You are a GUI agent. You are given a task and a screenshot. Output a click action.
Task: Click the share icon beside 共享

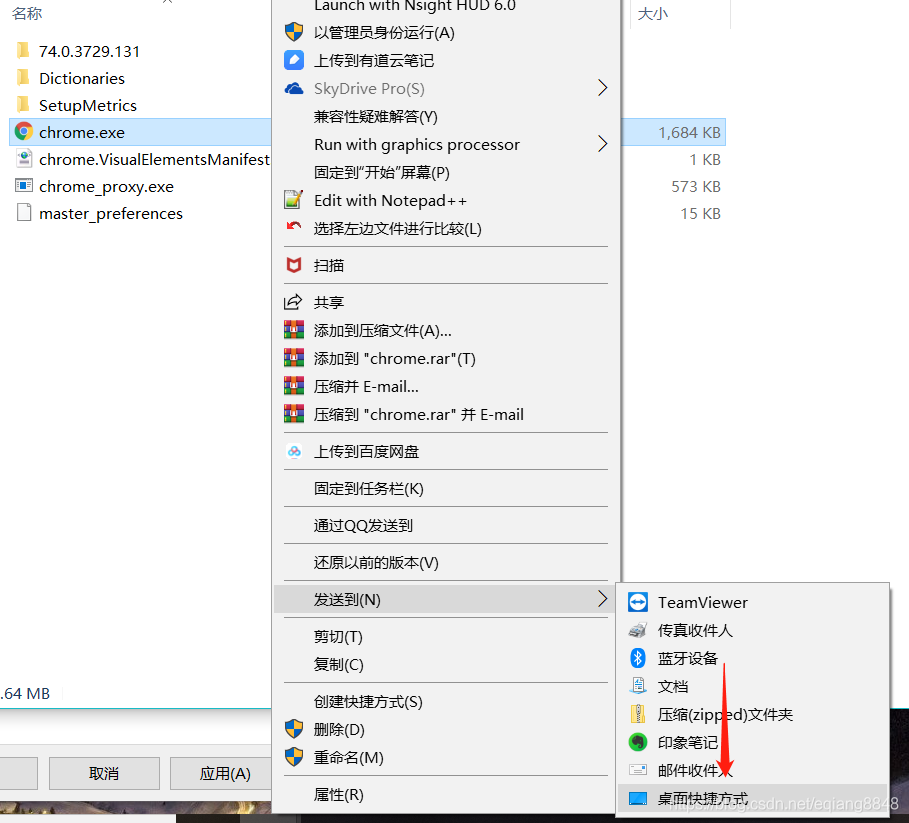point(293,302)
